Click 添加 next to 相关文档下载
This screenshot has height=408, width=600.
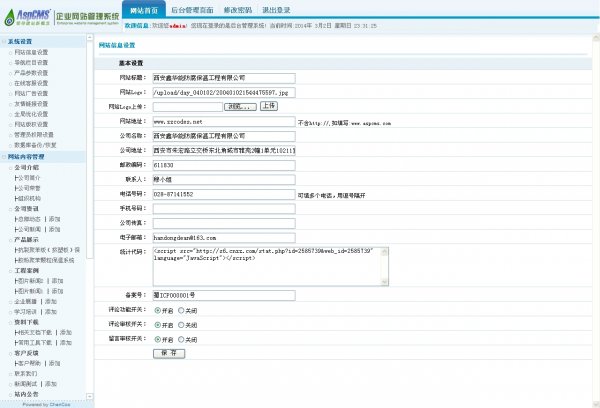(x=65, y=333)
